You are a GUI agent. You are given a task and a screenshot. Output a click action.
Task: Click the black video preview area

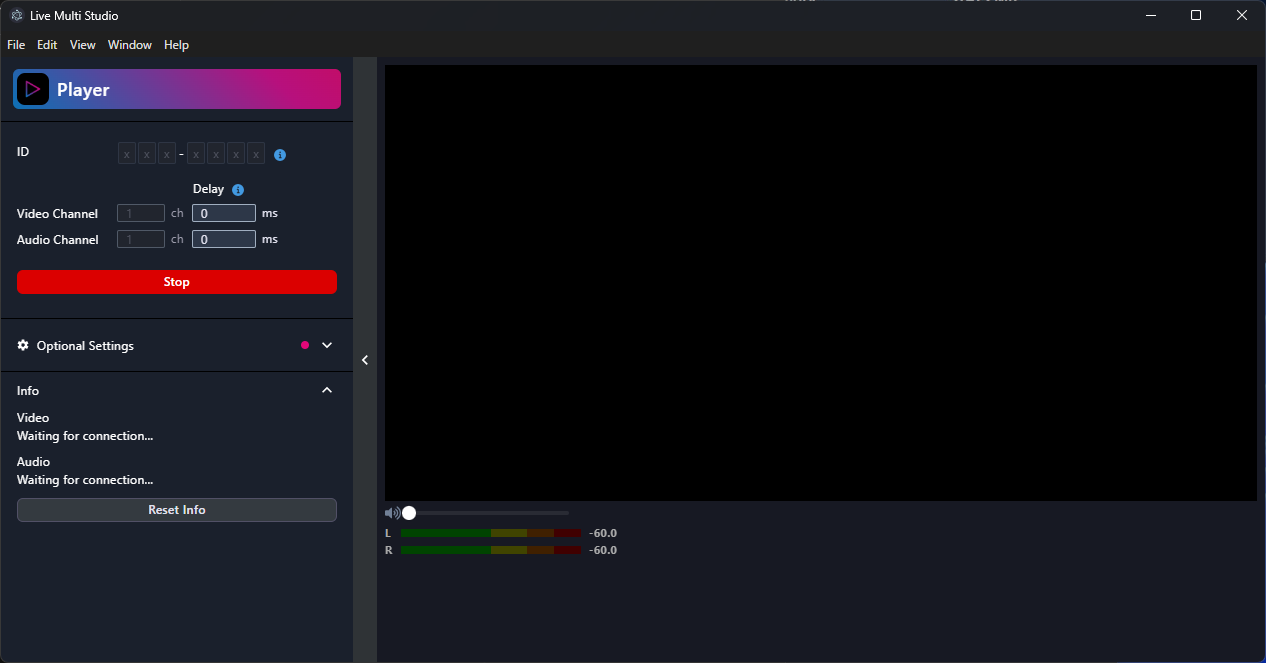click(x=820, y=283)
